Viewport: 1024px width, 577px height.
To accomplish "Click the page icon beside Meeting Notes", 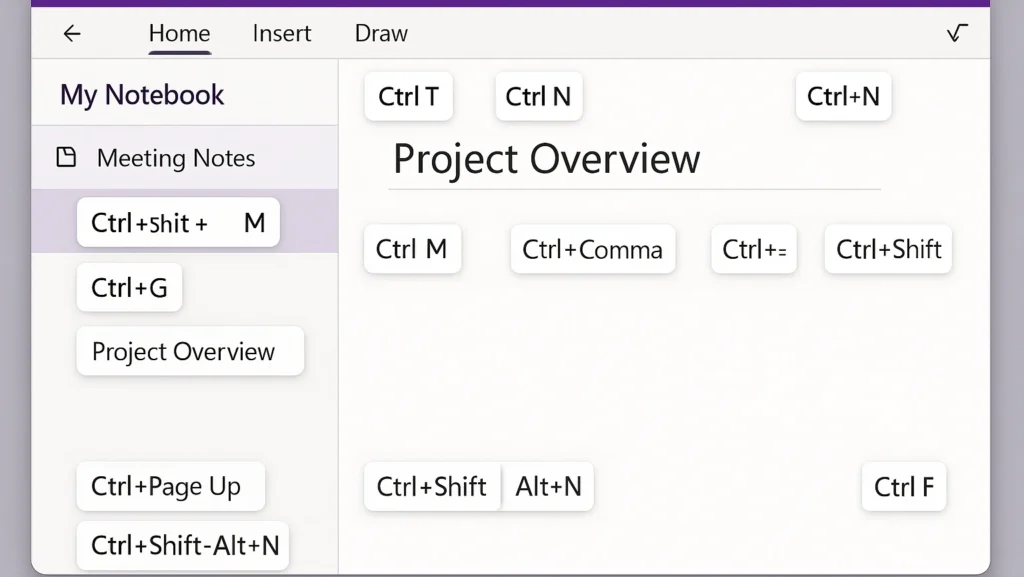I will point(65,157).
